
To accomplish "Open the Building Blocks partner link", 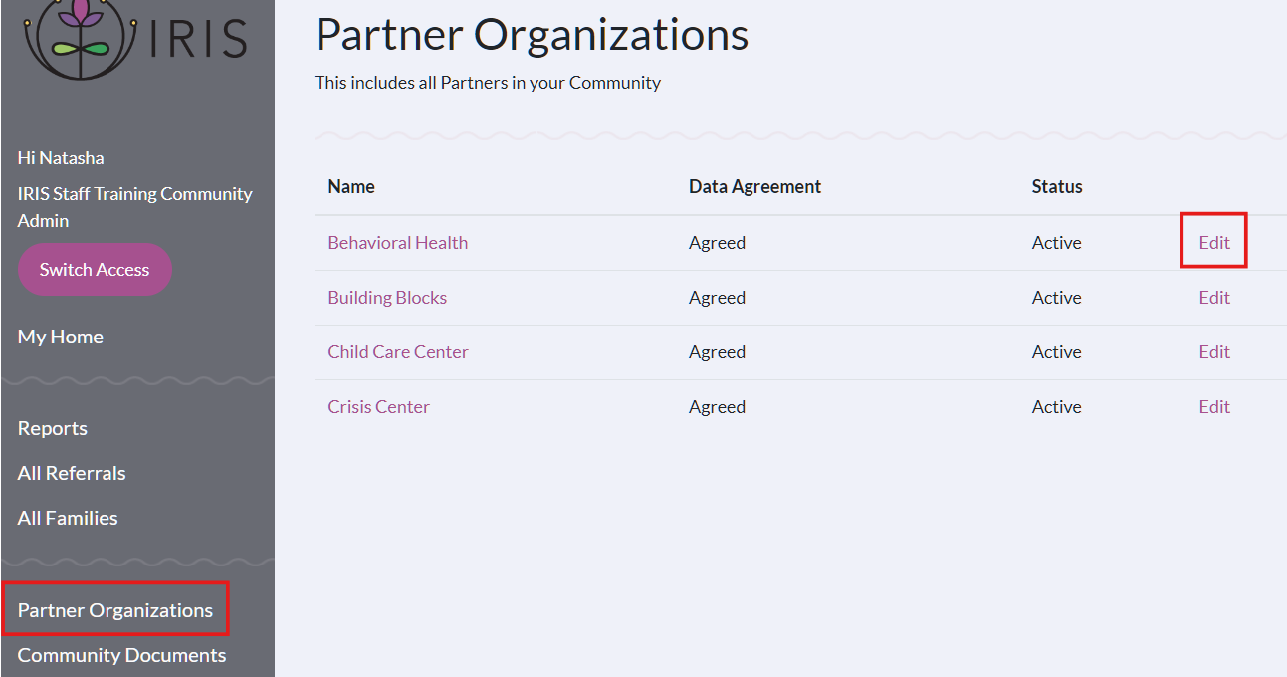I will click(387, 298).
